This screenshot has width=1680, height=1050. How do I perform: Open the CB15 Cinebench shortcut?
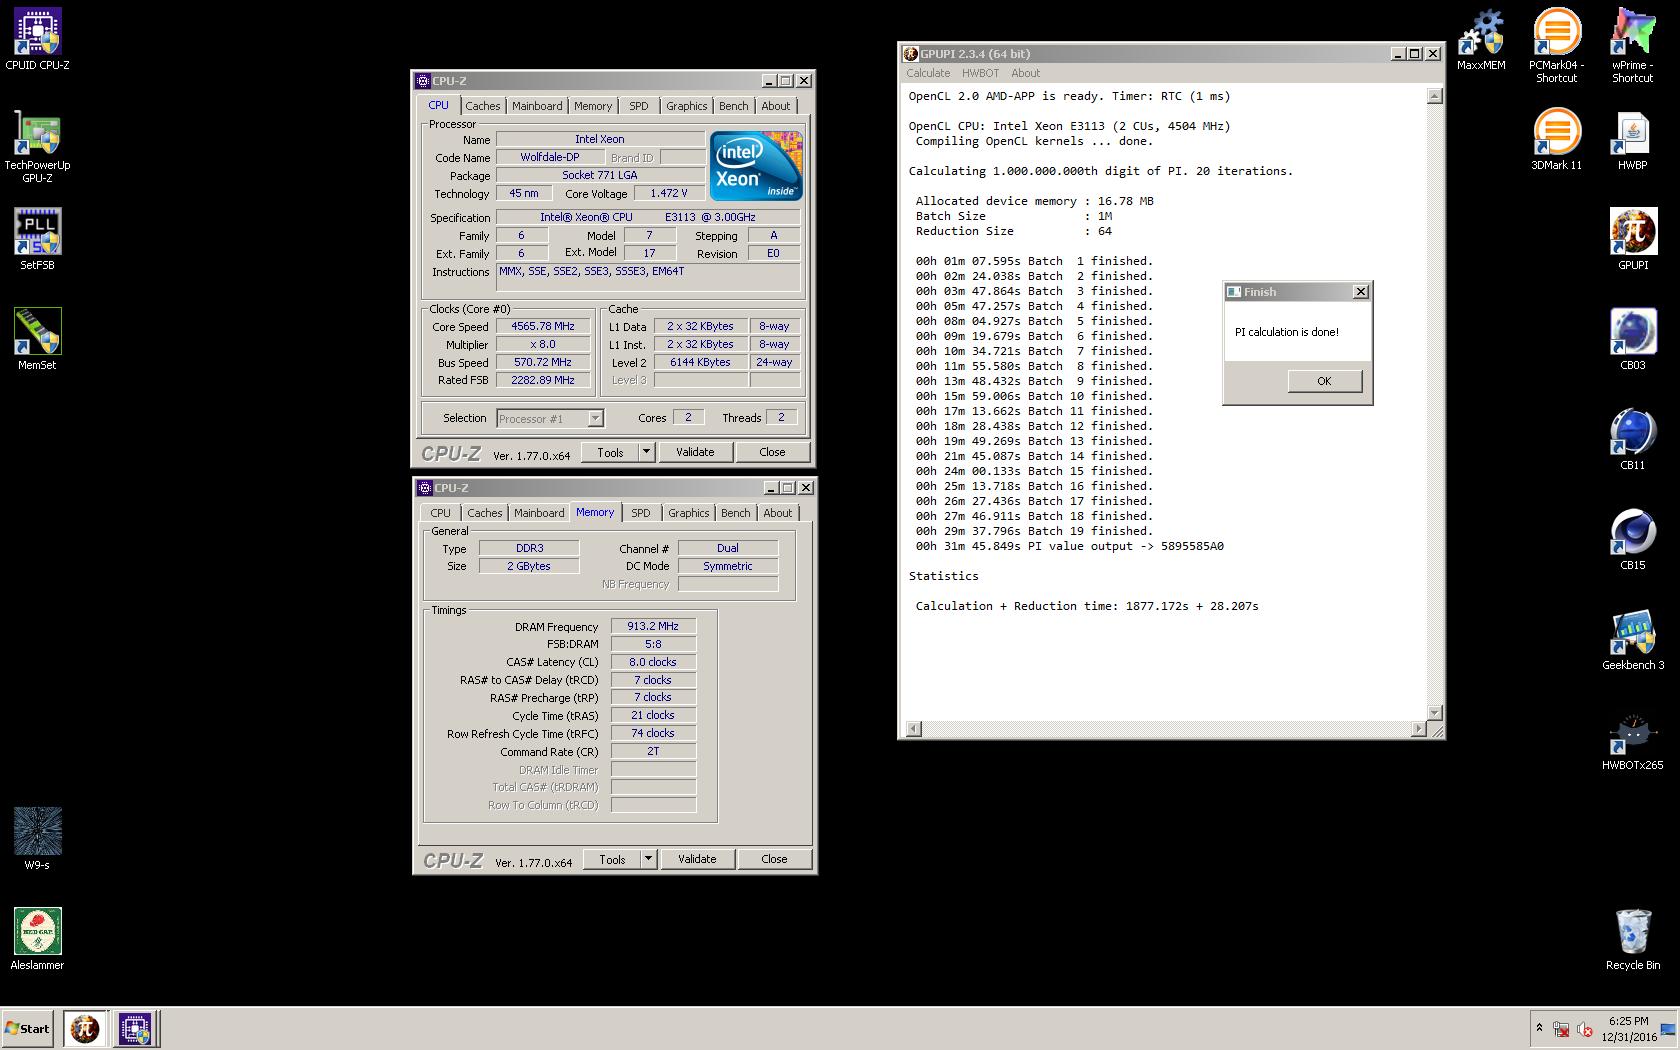pyautogui.click(x=1633, y=540)
